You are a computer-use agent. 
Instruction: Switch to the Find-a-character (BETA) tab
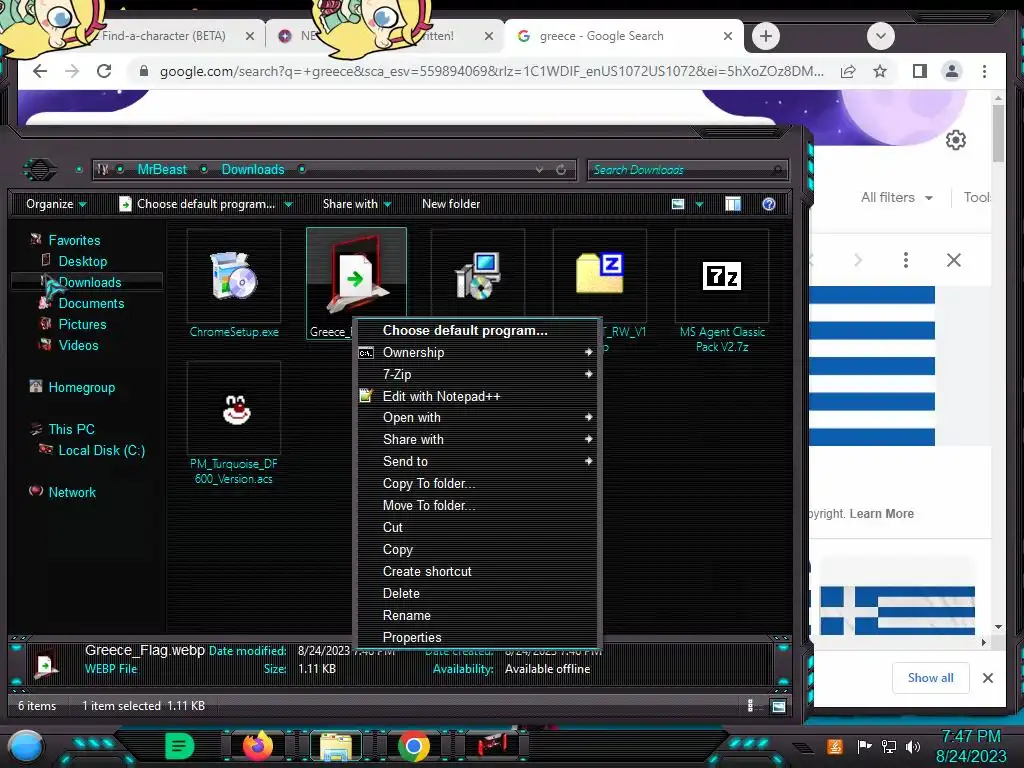(x=163, y=36)
